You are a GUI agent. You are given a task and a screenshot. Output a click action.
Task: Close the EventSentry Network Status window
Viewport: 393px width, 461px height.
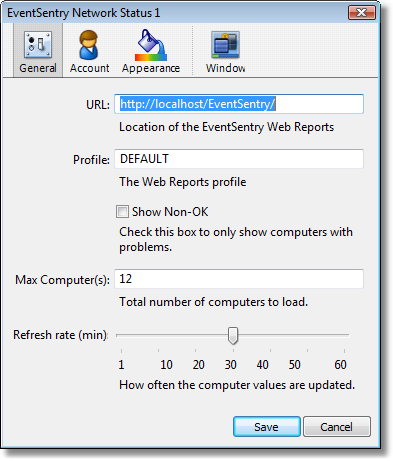pyautogui.click(x=362, y=13)
